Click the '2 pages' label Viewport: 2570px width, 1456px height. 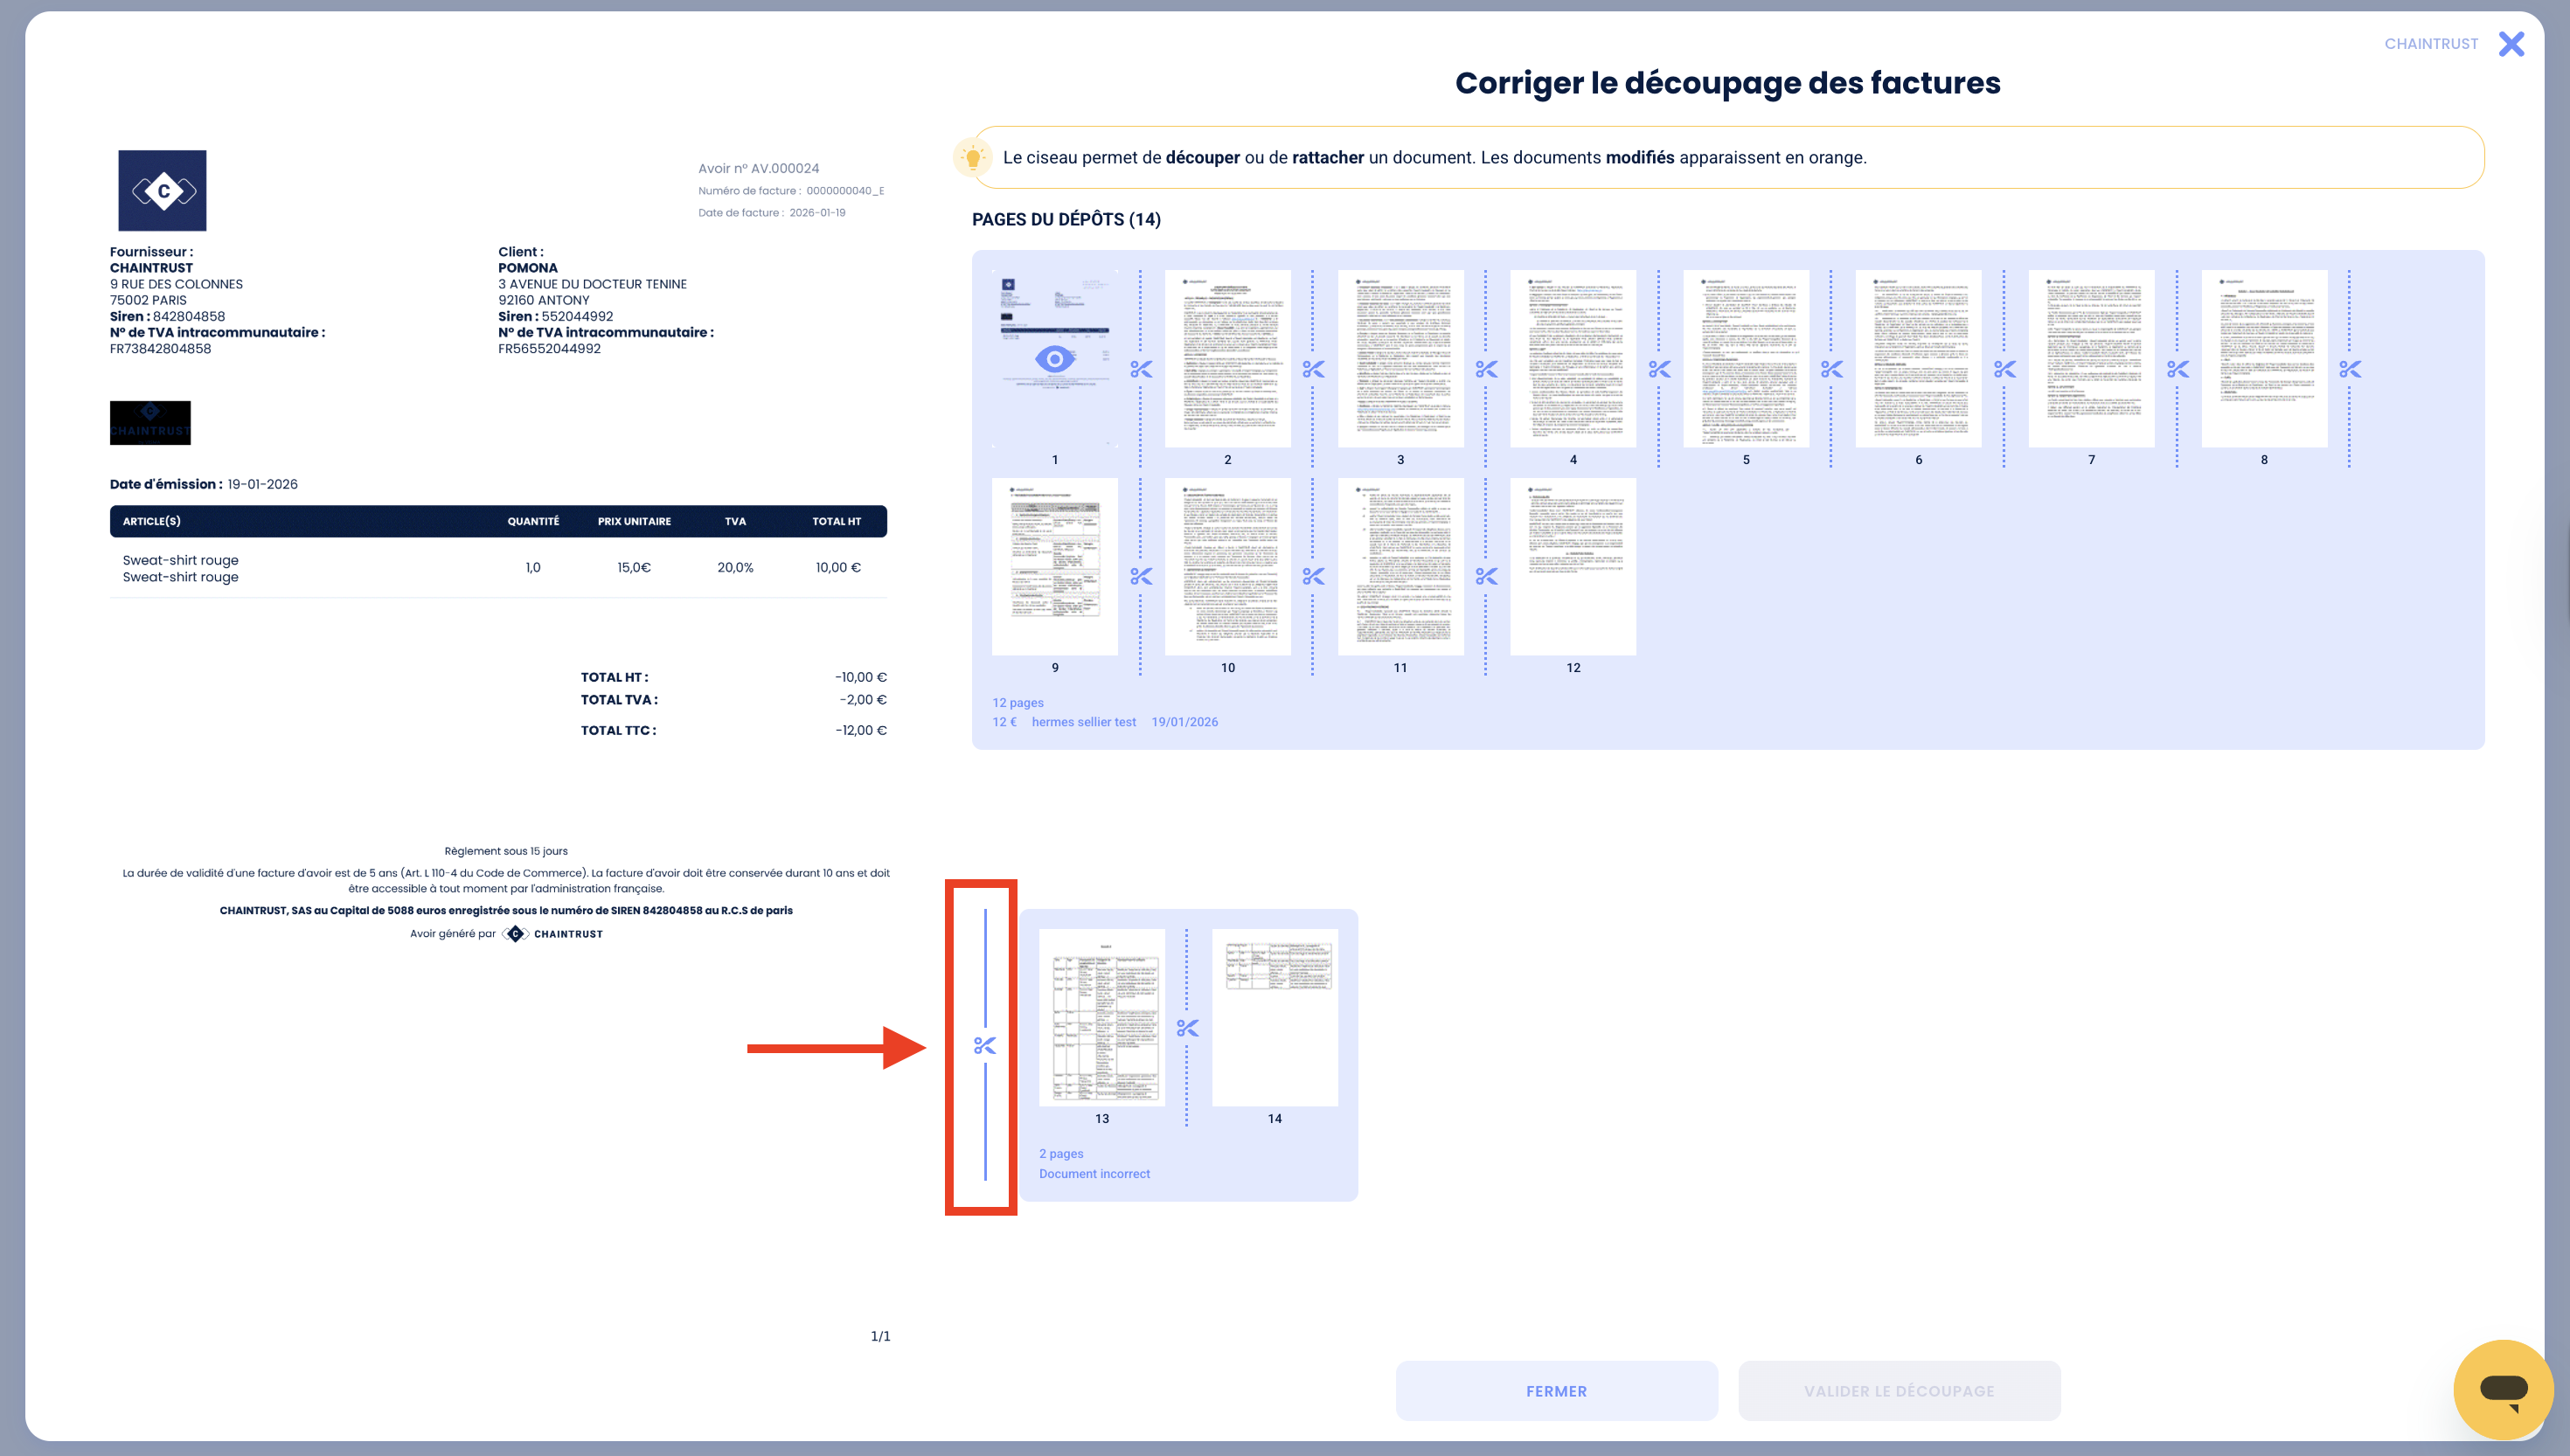[1061, 1154]
